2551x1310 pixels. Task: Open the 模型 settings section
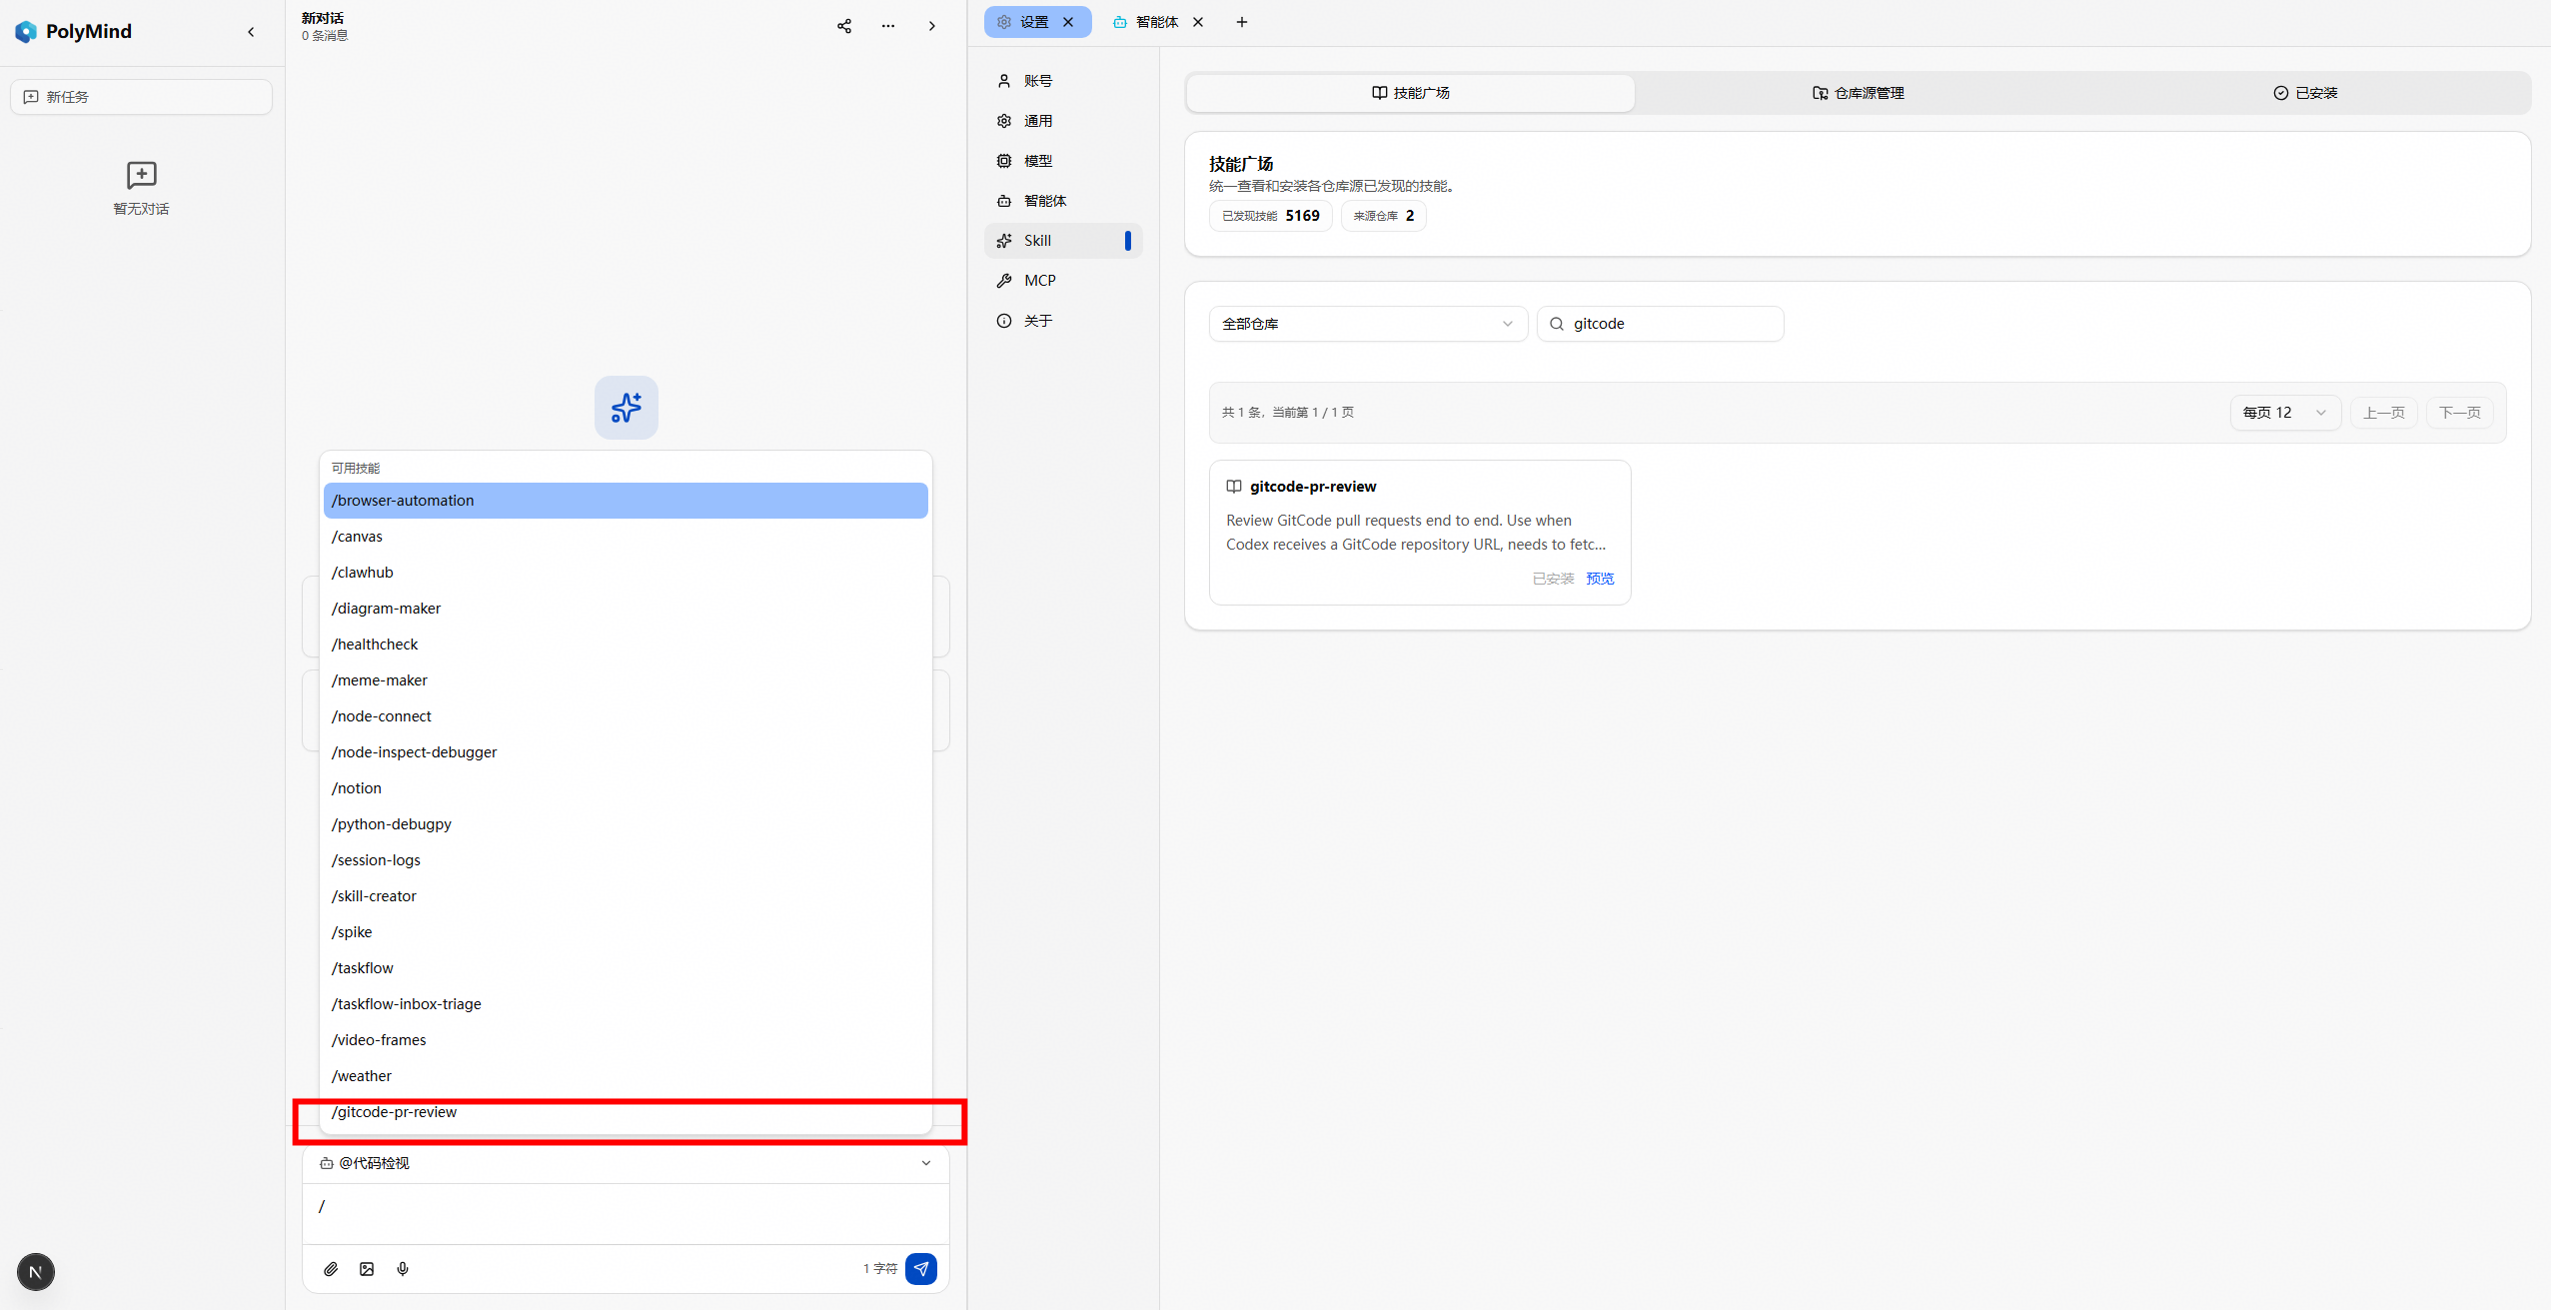1063,161
